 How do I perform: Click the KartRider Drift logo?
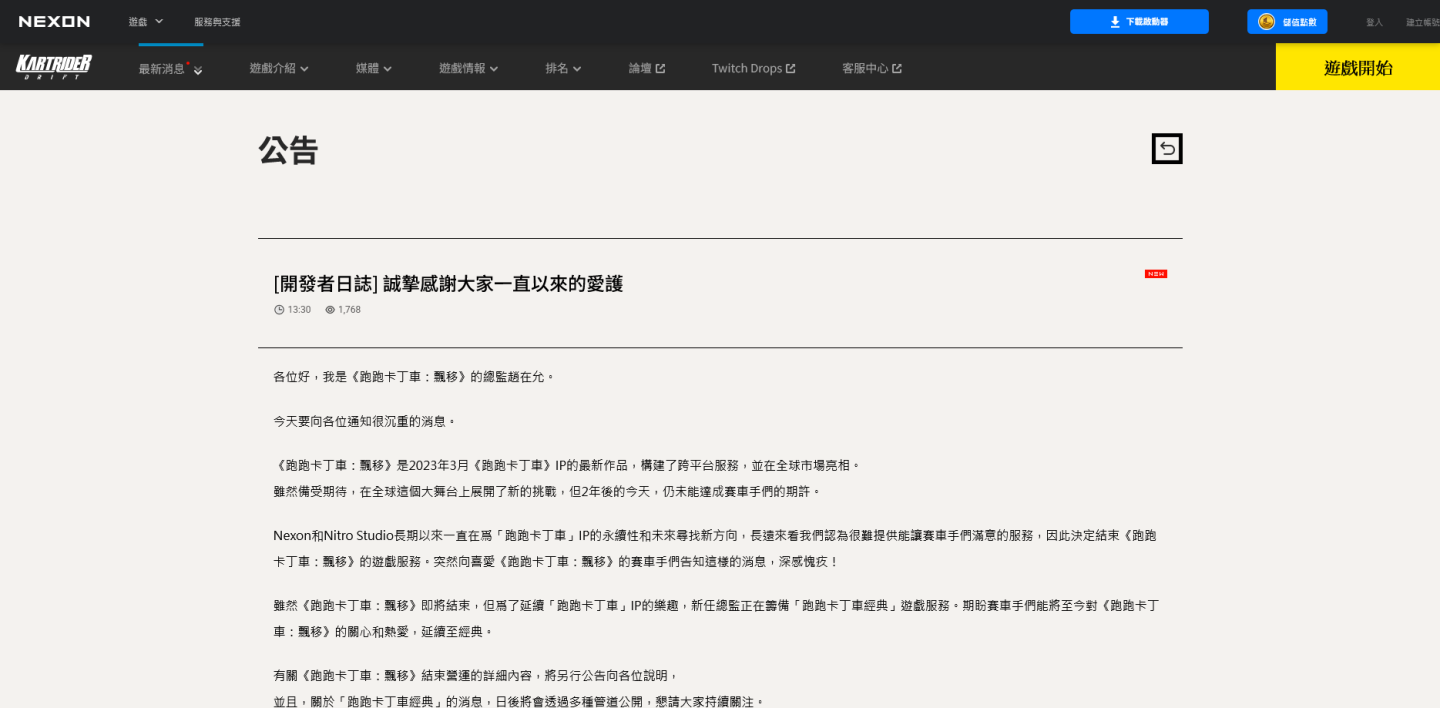54,67
